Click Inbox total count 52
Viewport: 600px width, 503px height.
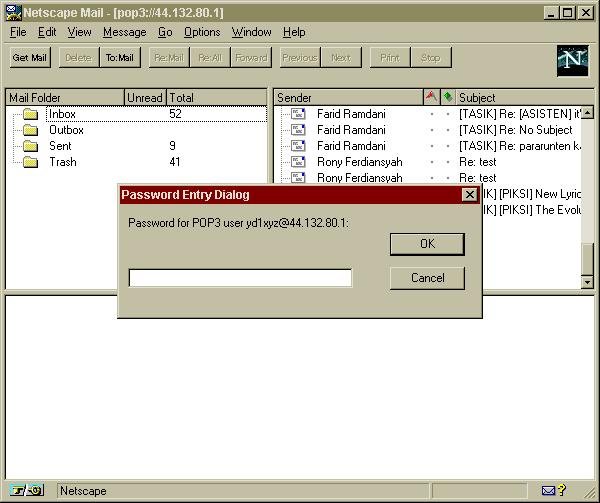[175, 114]
